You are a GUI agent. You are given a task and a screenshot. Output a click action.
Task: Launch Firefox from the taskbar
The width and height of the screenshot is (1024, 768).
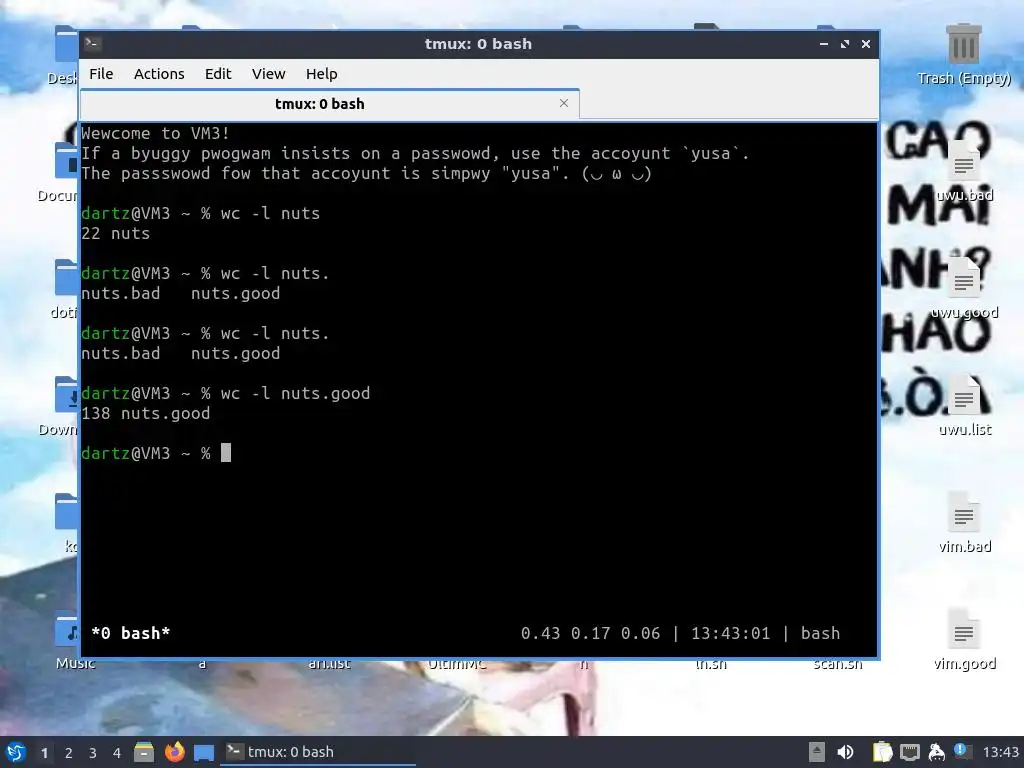(x=174, y=752)
